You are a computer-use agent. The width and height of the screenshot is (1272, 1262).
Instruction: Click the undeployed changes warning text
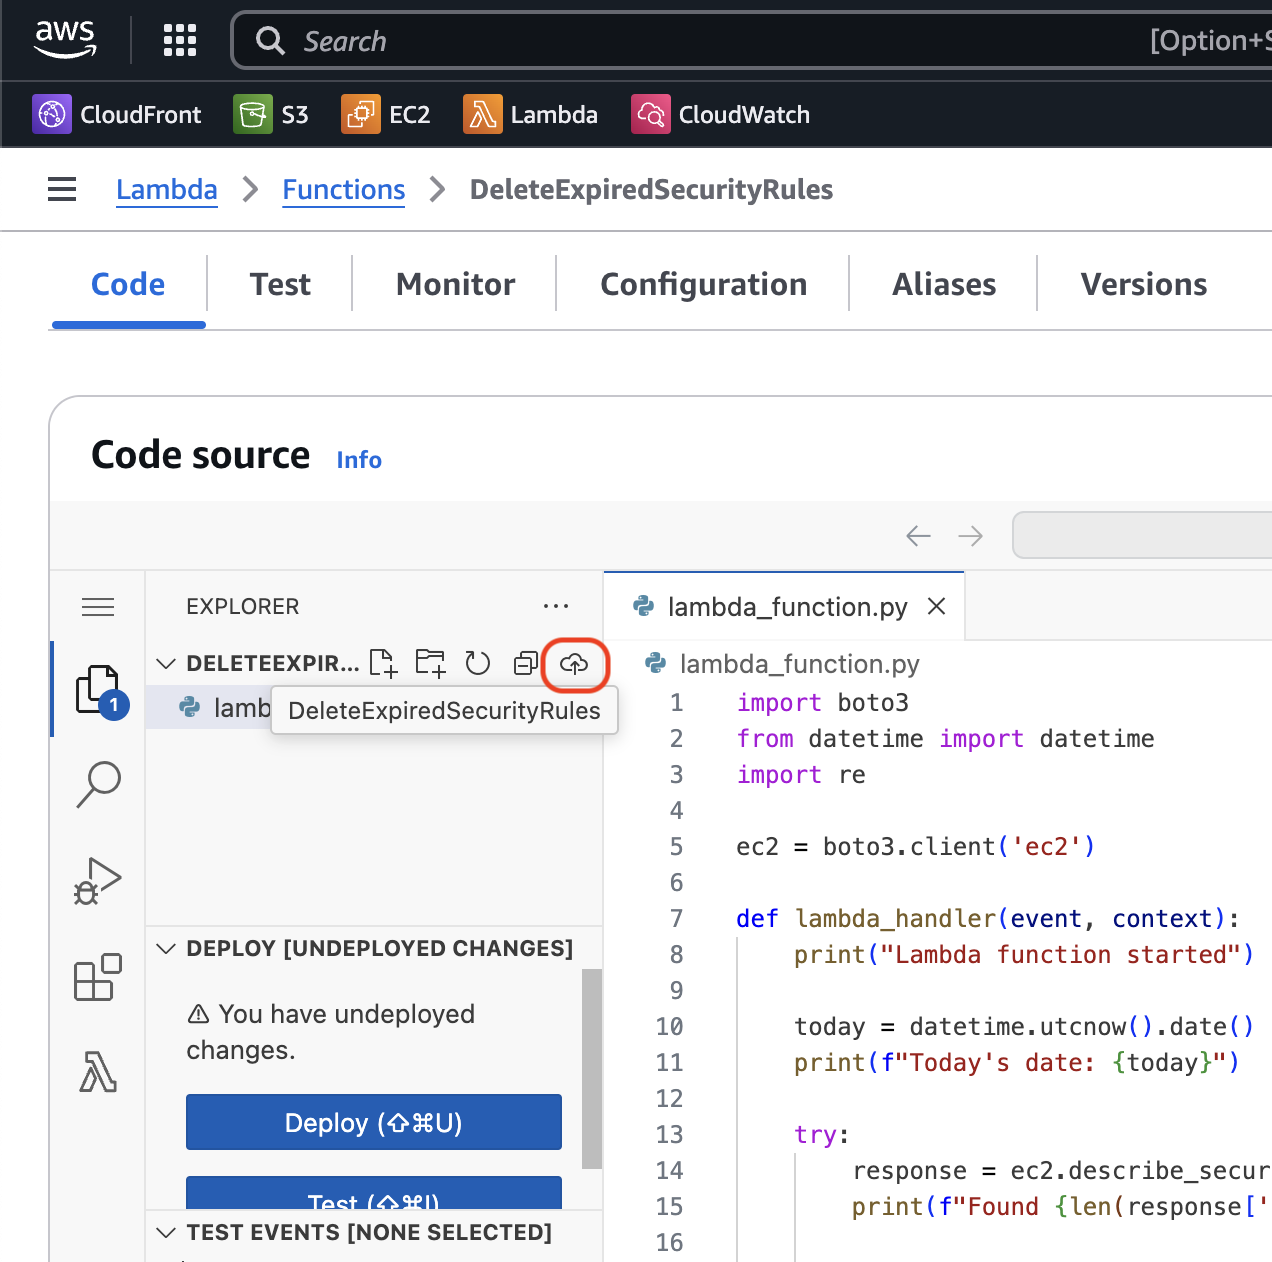point(331,1032)
